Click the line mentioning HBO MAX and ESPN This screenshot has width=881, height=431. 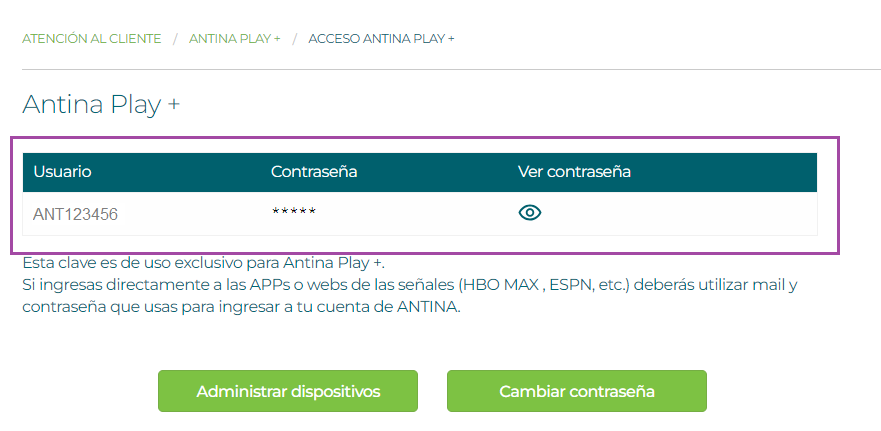(410, 285)
